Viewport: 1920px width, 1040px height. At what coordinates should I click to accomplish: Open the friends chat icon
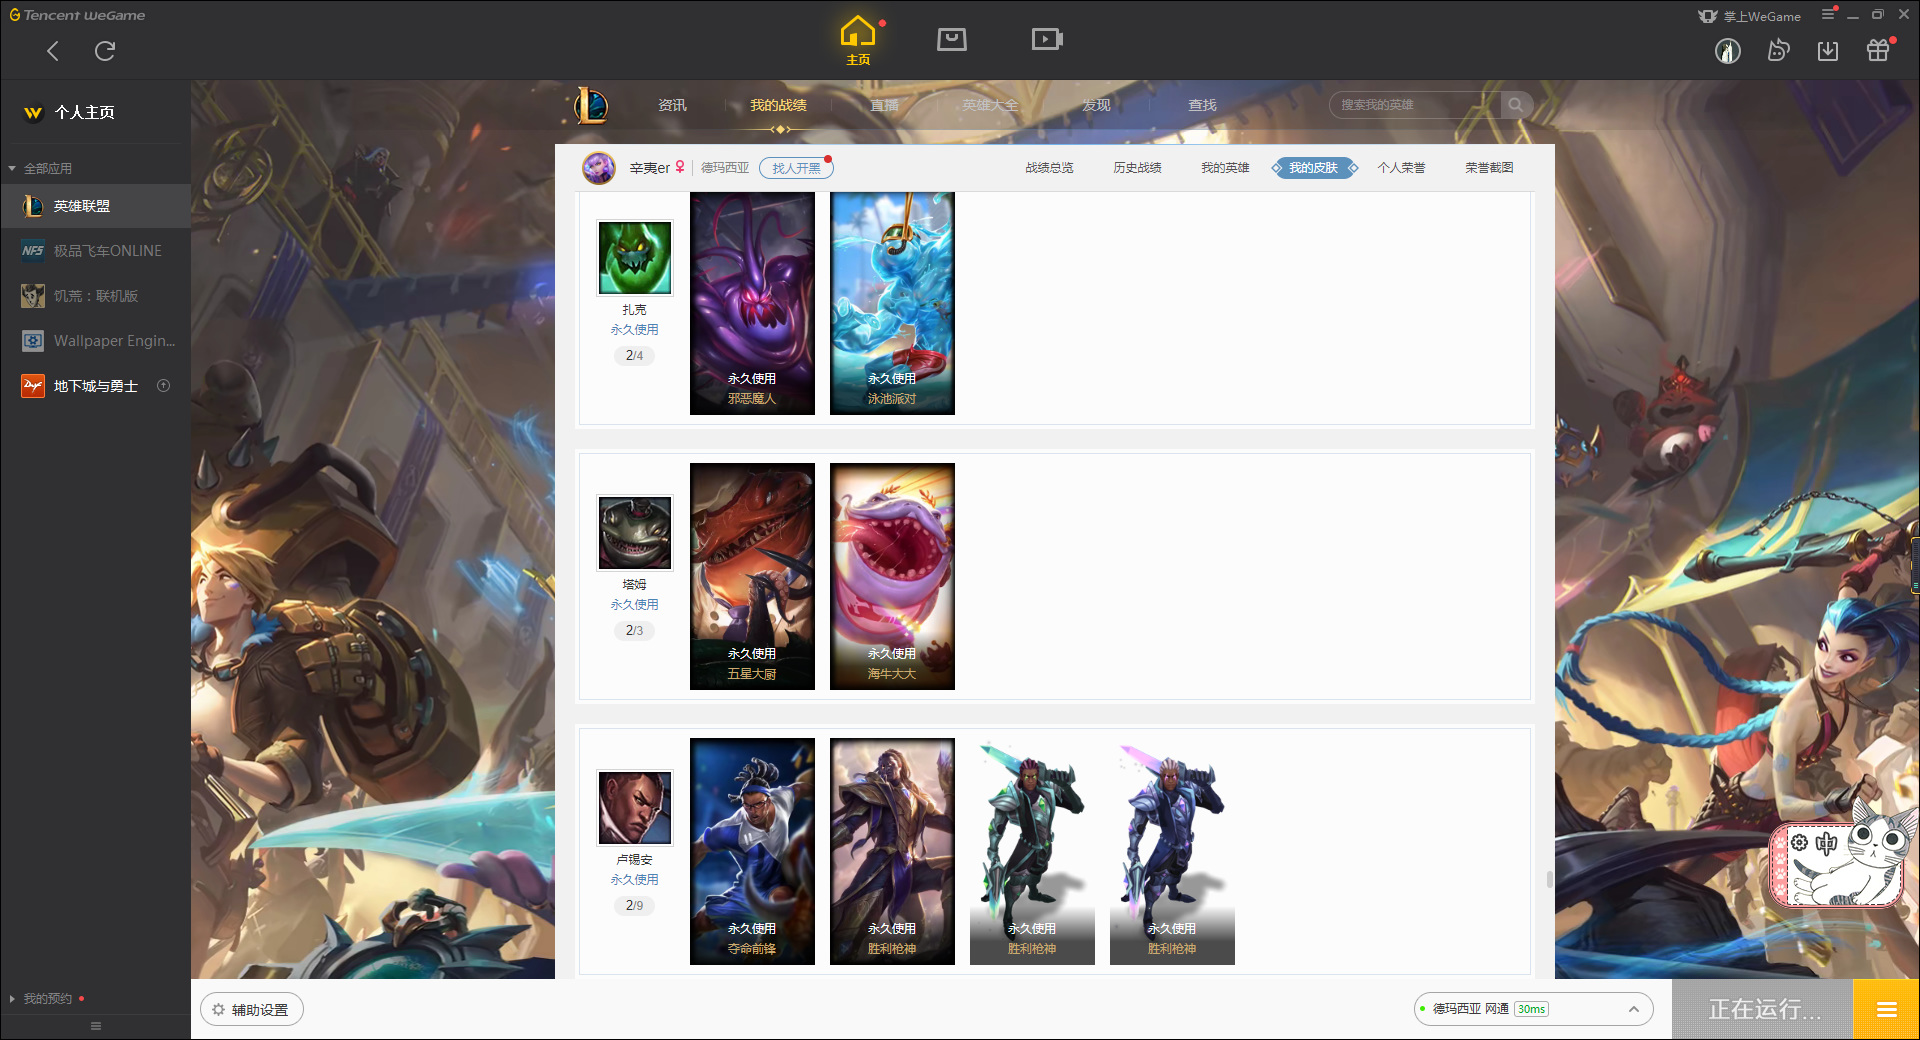1778,51
